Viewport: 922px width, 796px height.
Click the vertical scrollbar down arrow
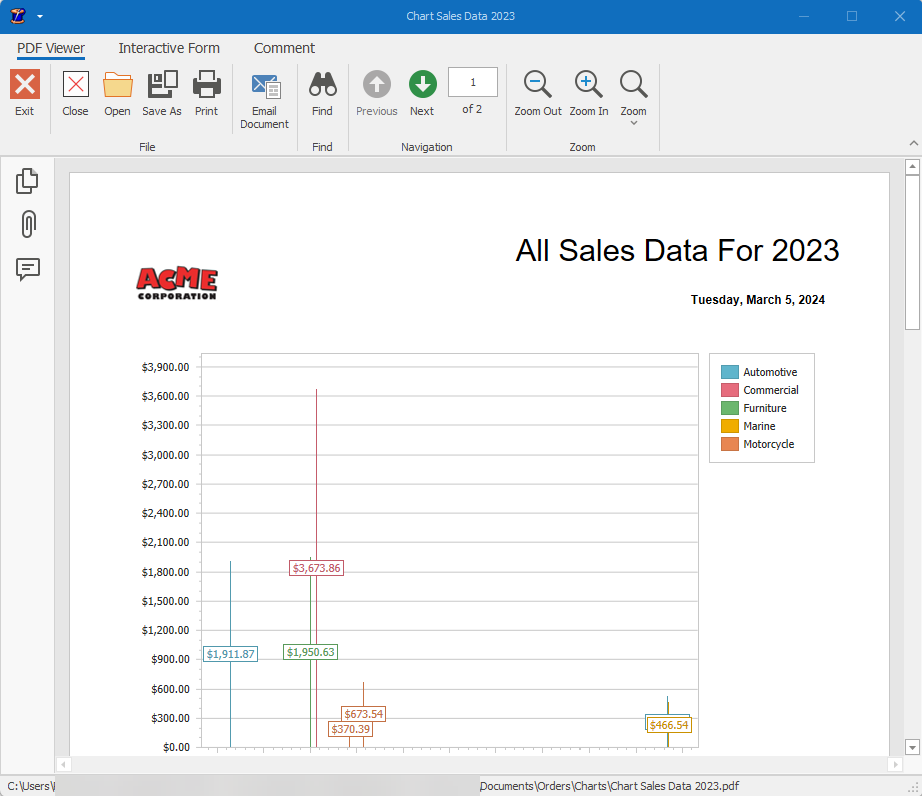[x=911, y=746]
